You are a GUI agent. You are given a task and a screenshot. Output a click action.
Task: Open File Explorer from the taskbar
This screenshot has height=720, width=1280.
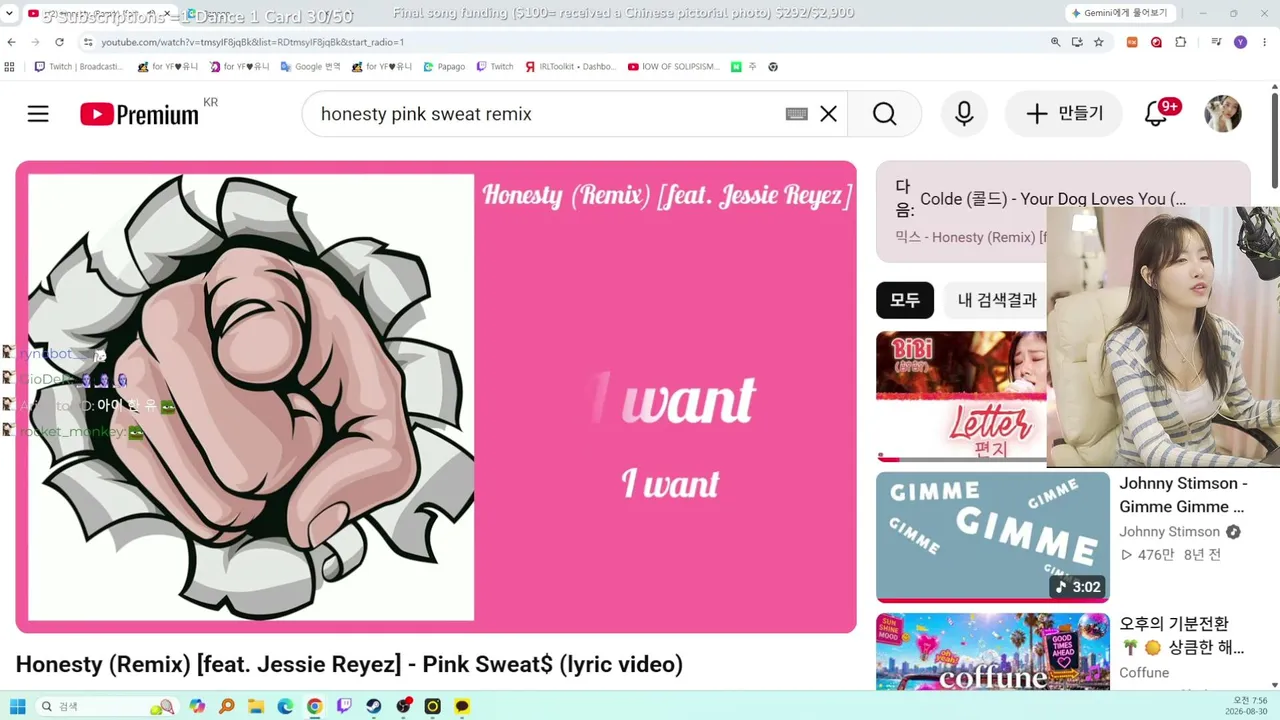click(256, 706)
